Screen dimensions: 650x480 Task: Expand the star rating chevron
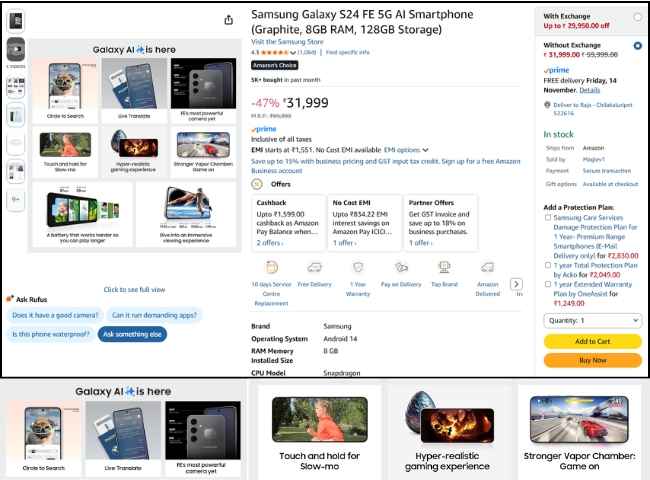tap(293, 53)
